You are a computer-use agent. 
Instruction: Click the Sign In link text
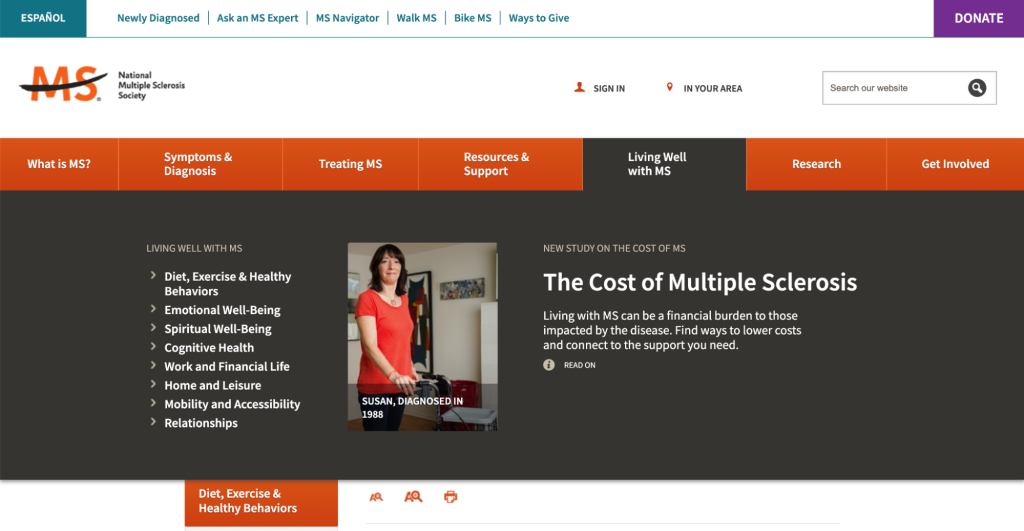pyautogui.click(x=609, y=88)
